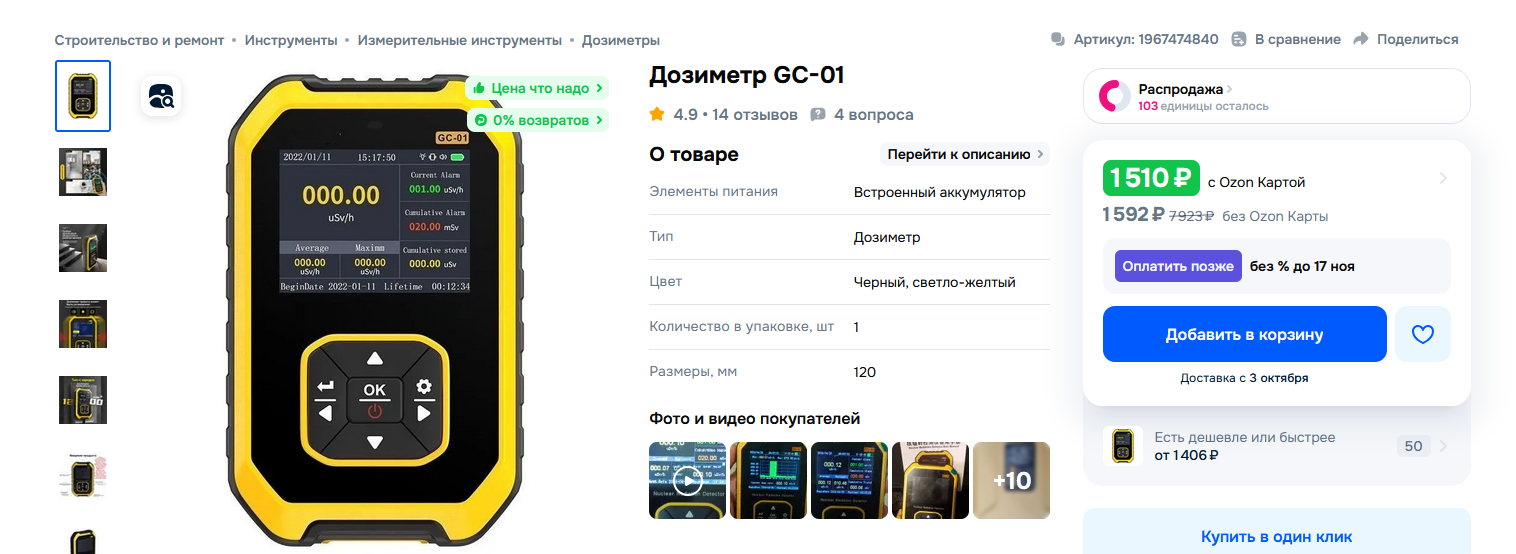This screenshot has height=554, width=1516.
Task: Open the Измерительные инструменты breadcrumb
Action: (460, 40)
